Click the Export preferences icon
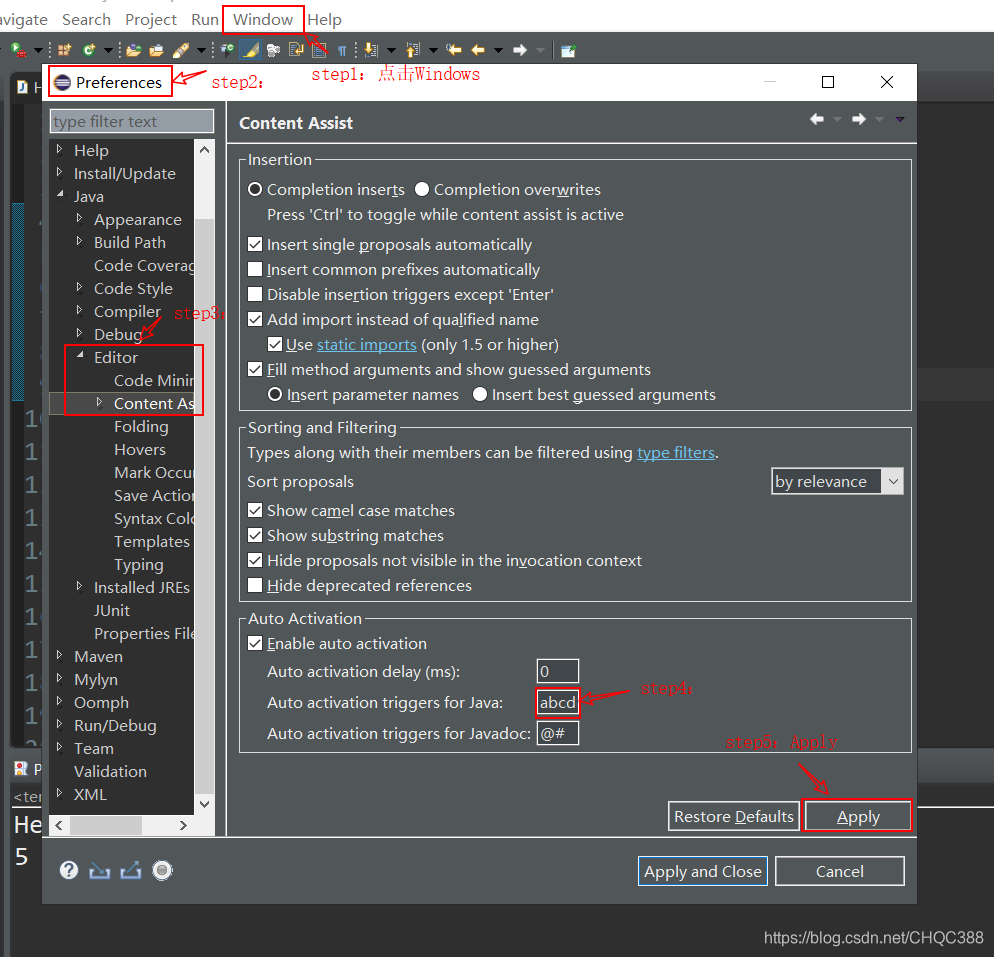 click(x=131, y=871)
